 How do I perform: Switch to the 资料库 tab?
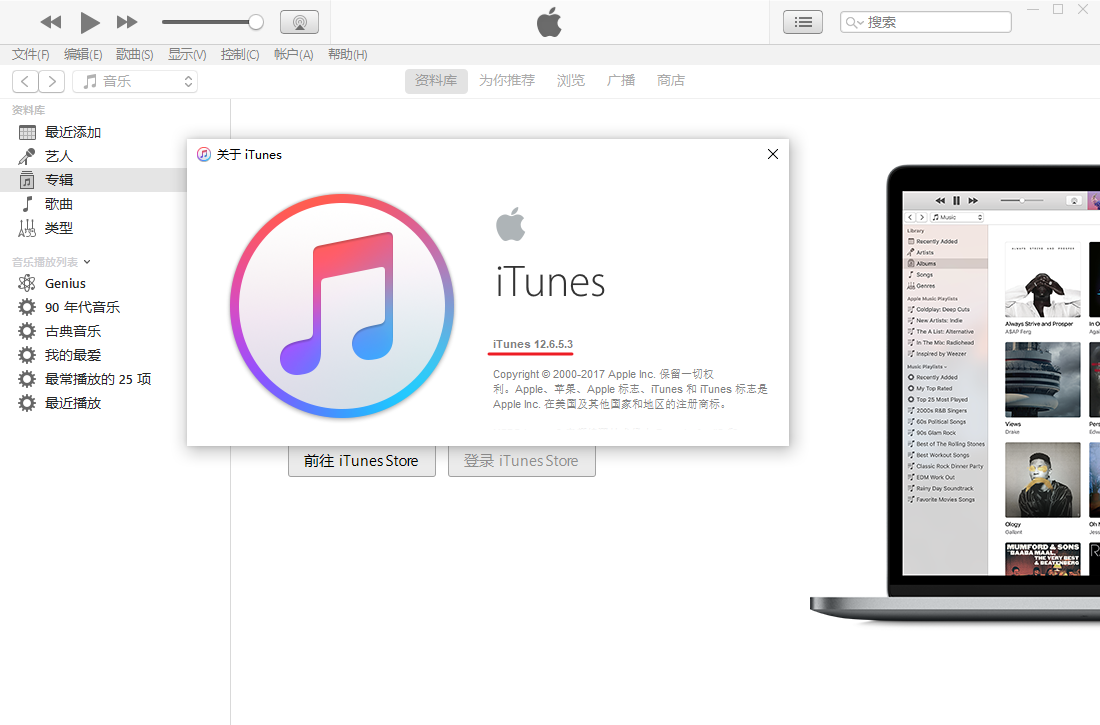(x=436, y=81)
